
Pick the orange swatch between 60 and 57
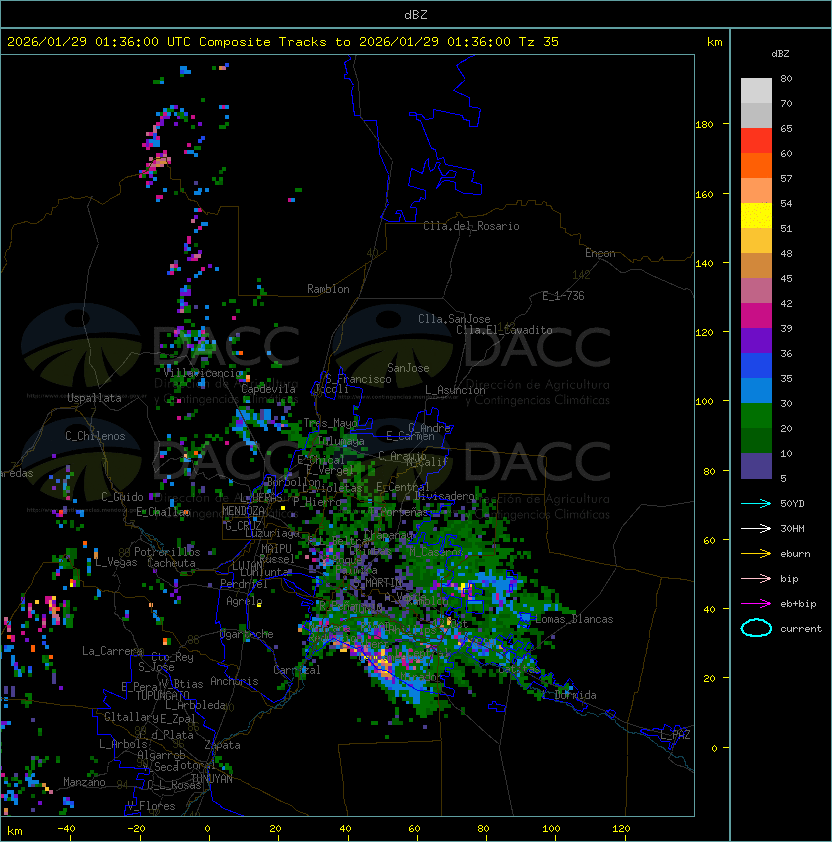tap(756, 166)
